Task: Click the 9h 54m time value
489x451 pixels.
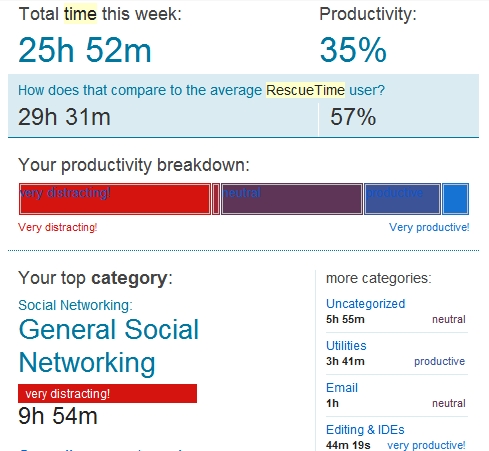Action: pyautogui.click(x=58, y=416)
